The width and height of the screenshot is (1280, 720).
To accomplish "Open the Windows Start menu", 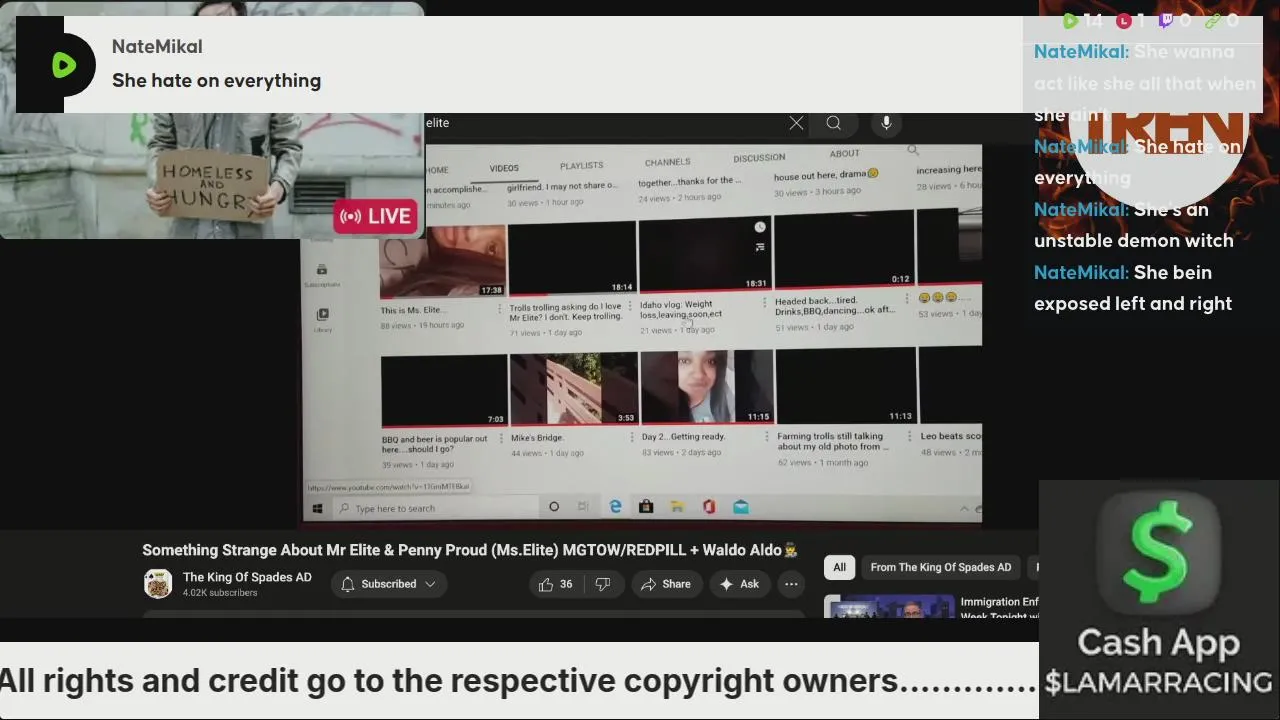I will pyautogui.click(x=317, y=509).
